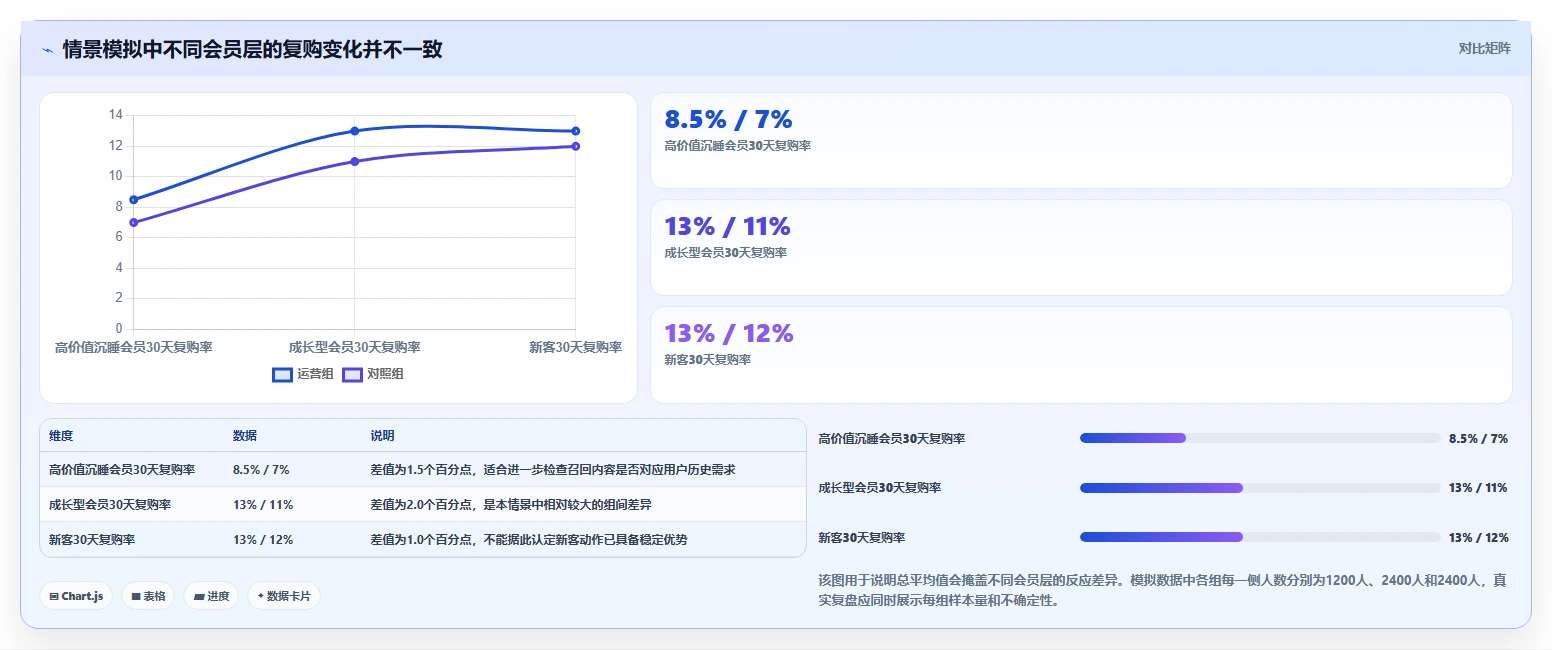
Task: Click the 运营组 legend color box
Action: click(282, 374)
